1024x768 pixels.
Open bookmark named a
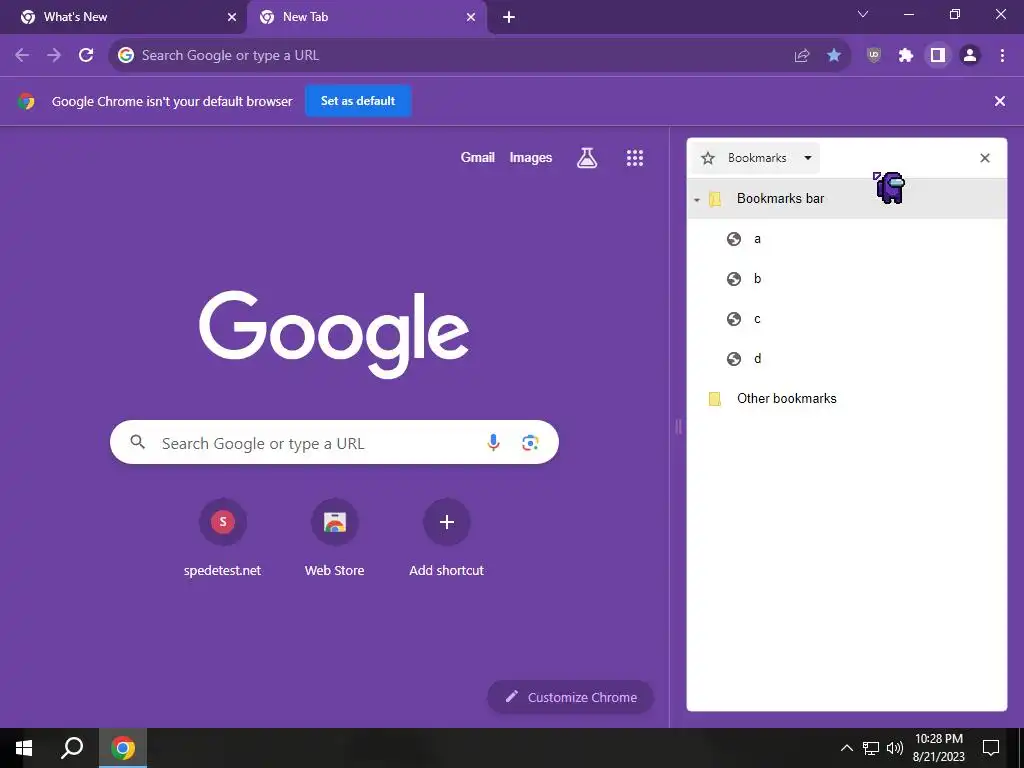[846, 239]
